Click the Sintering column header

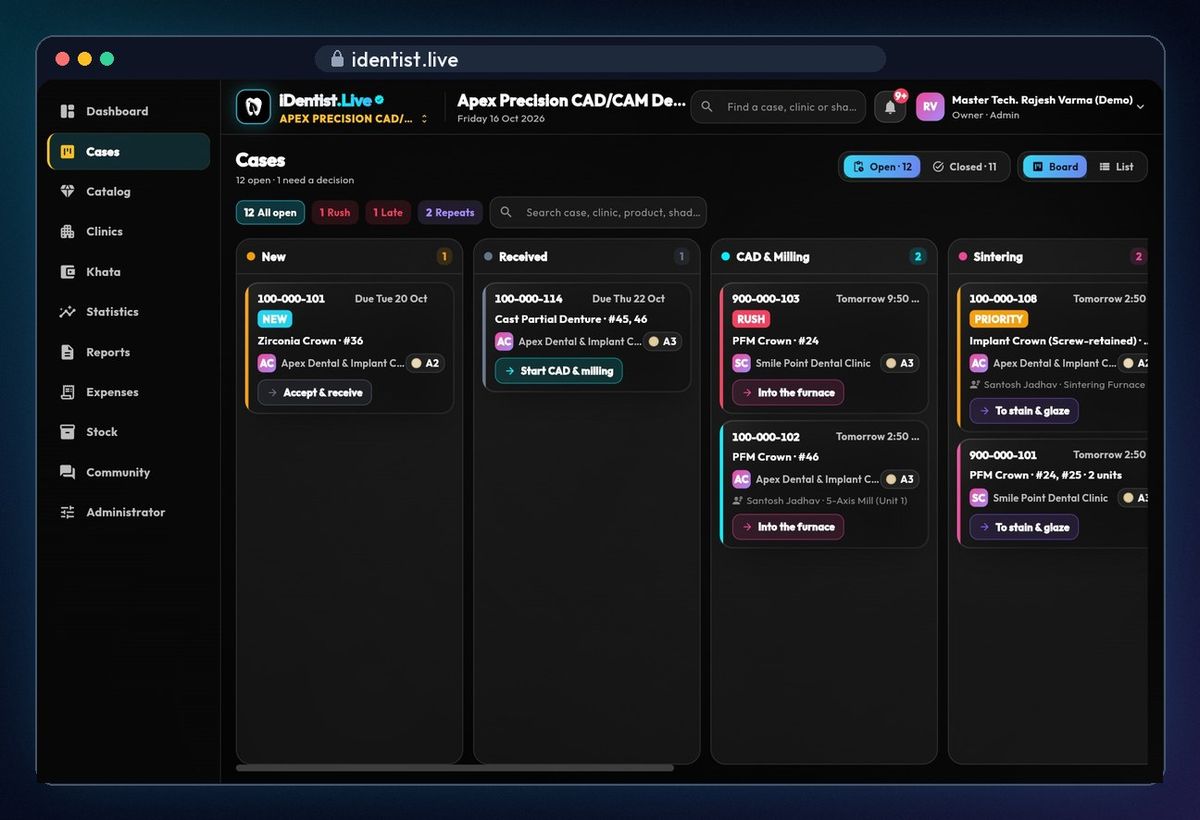(1048, 257)
